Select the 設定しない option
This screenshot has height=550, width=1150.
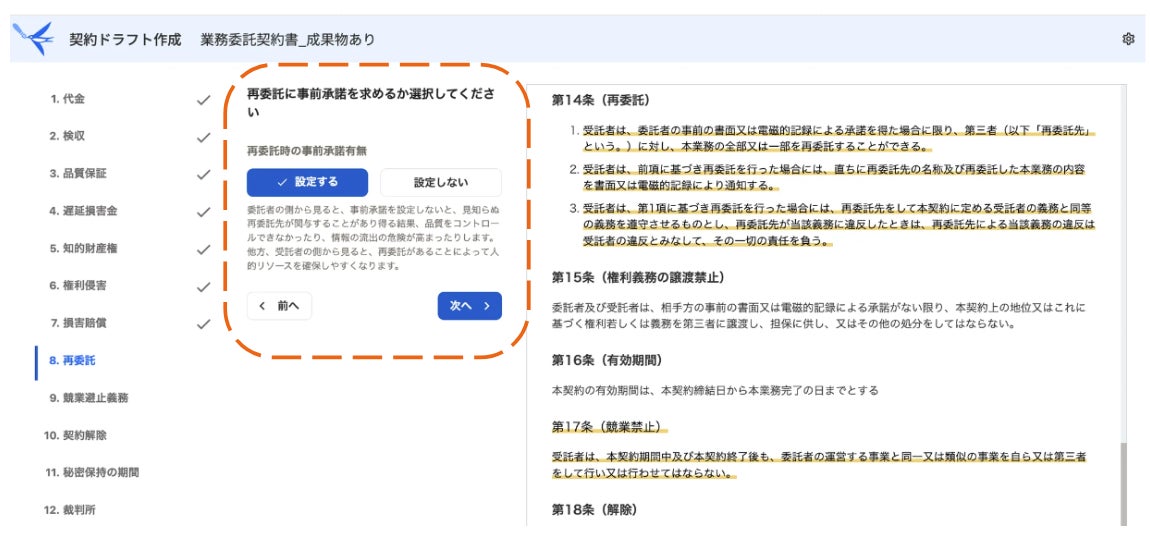click(x=441, y=183)
